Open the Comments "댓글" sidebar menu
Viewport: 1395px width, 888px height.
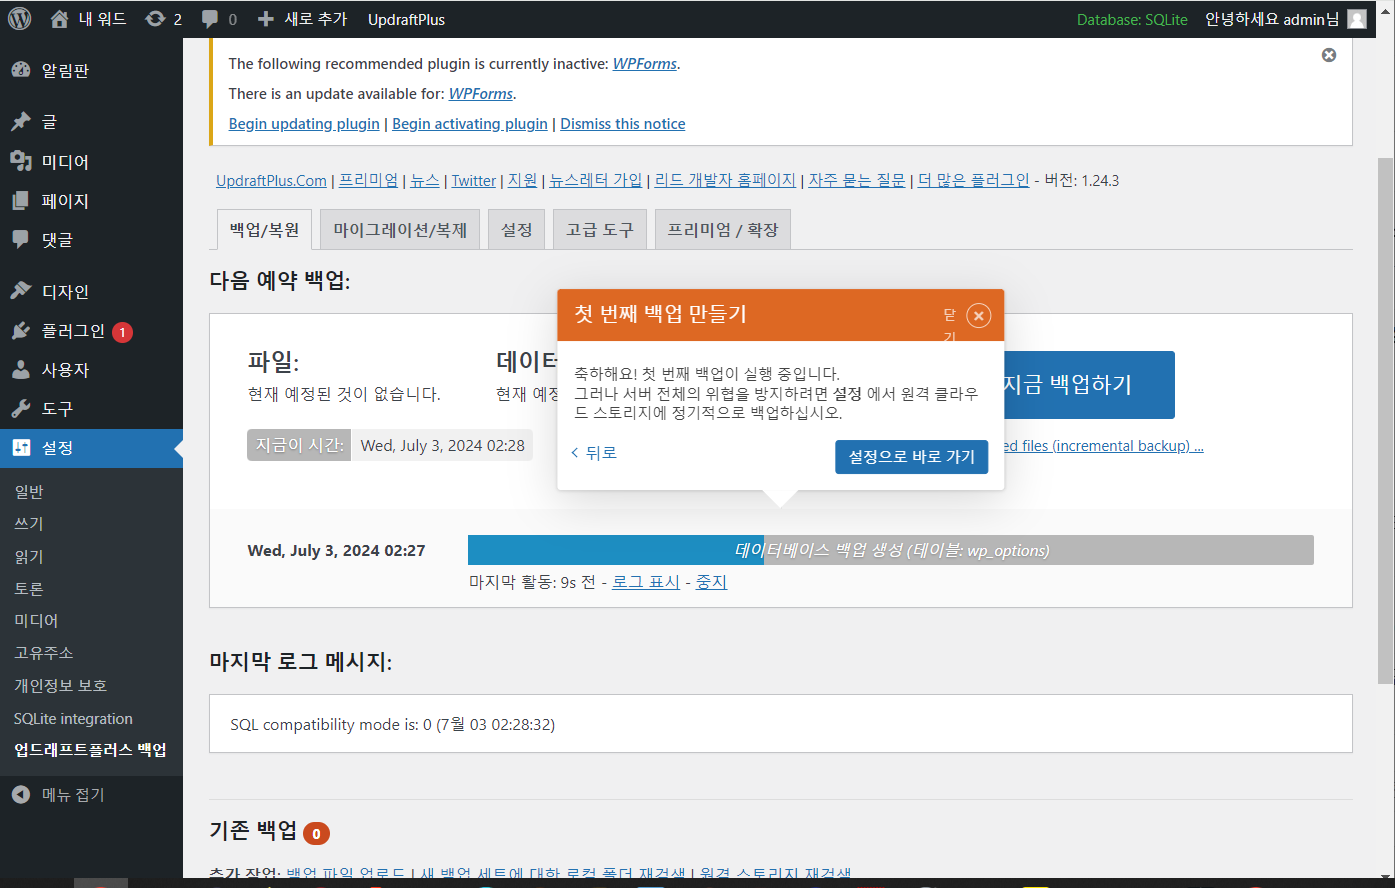[91, 239]
